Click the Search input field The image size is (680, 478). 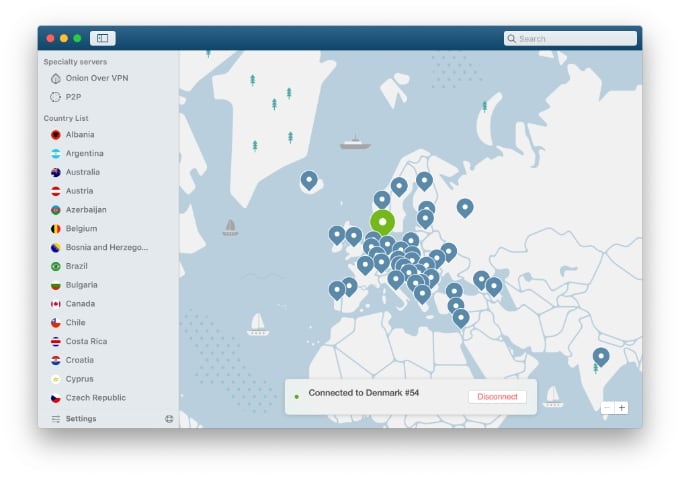tap(570, 38)
